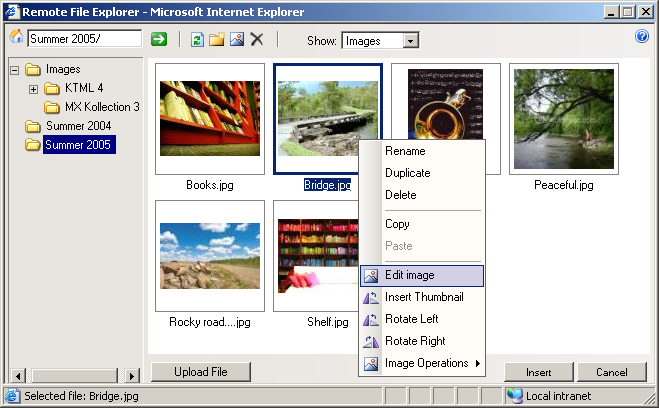Click the Refresh toolbar icon
This screenshot has height=408, width=659.
197,39
